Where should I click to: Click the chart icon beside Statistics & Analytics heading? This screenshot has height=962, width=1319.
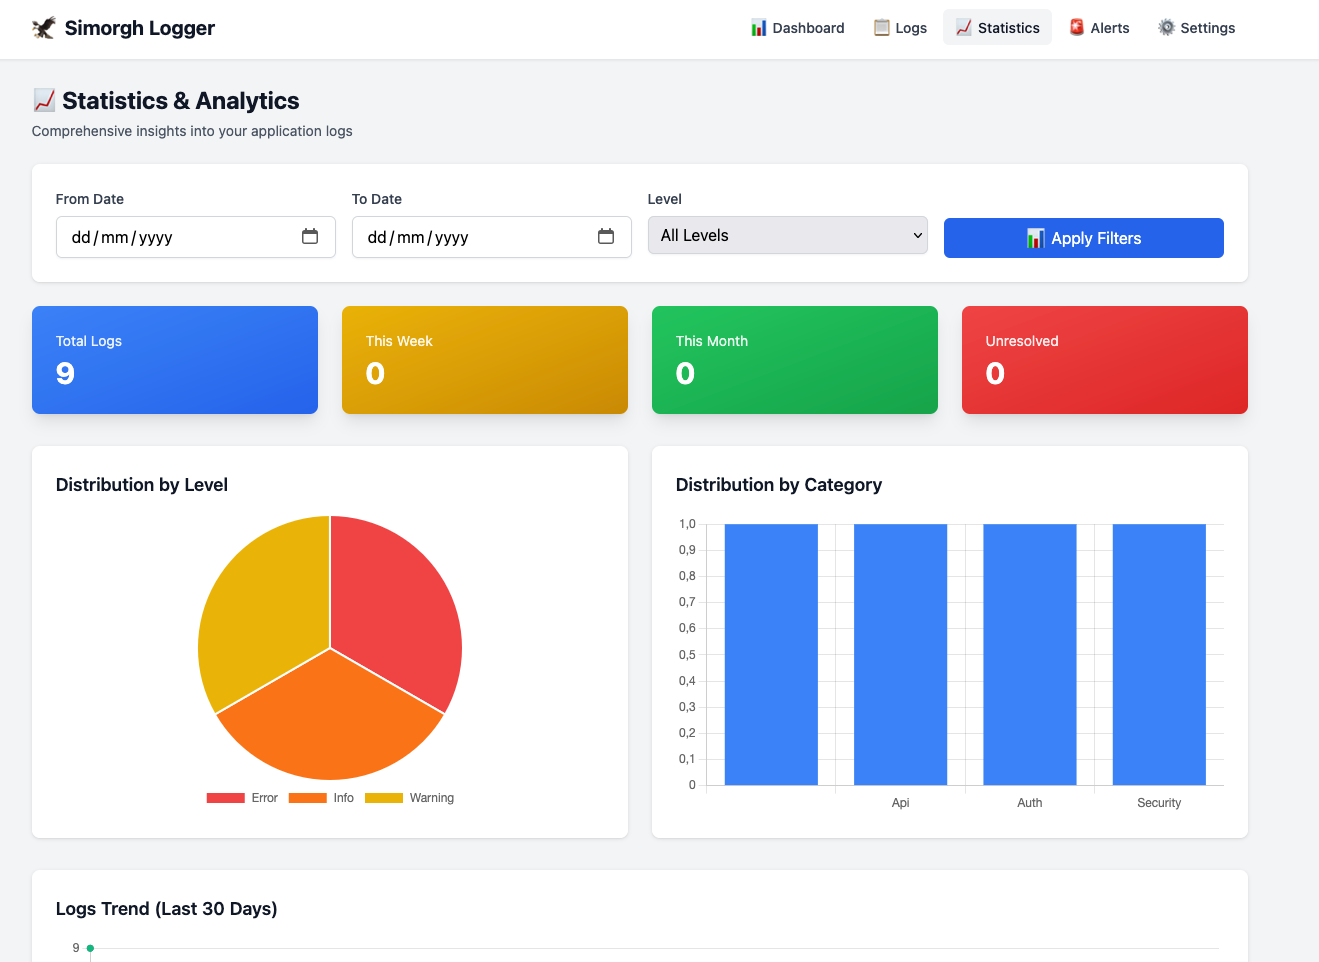pos(44,101)
